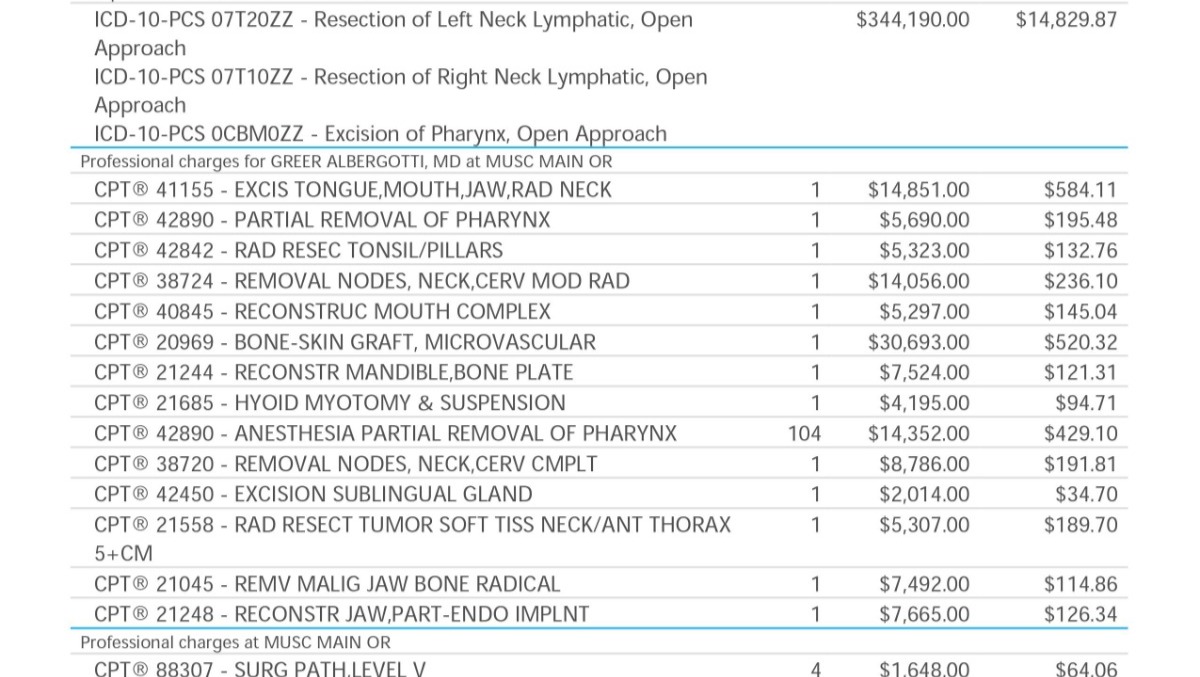Click the CPT 21558 tumor resection description
This screenshot has height=677, width=1200.
[x=412, y=525]
